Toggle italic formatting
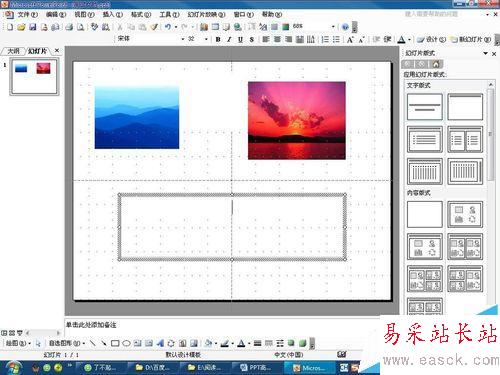This screenshot has height=375, width=500. coord(229,39)
